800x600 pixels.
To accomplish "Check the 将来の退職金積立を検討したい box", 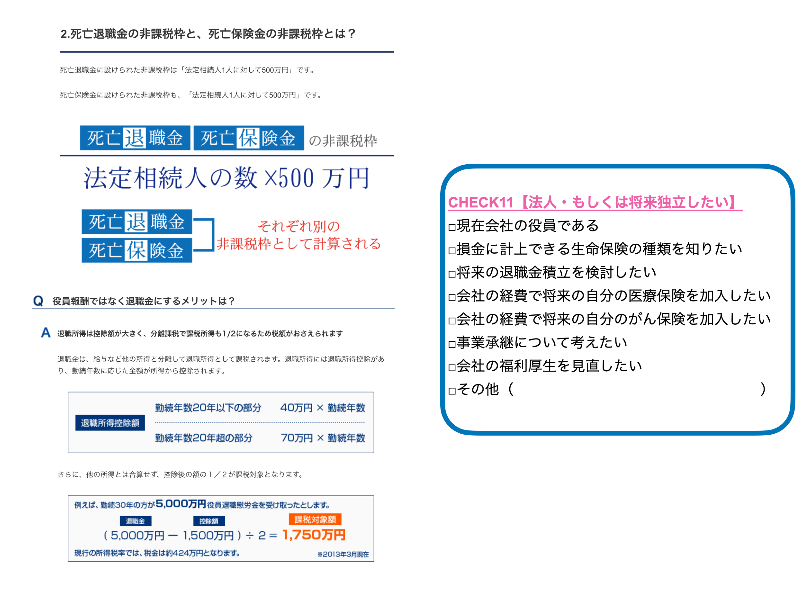I will (453, 273).
